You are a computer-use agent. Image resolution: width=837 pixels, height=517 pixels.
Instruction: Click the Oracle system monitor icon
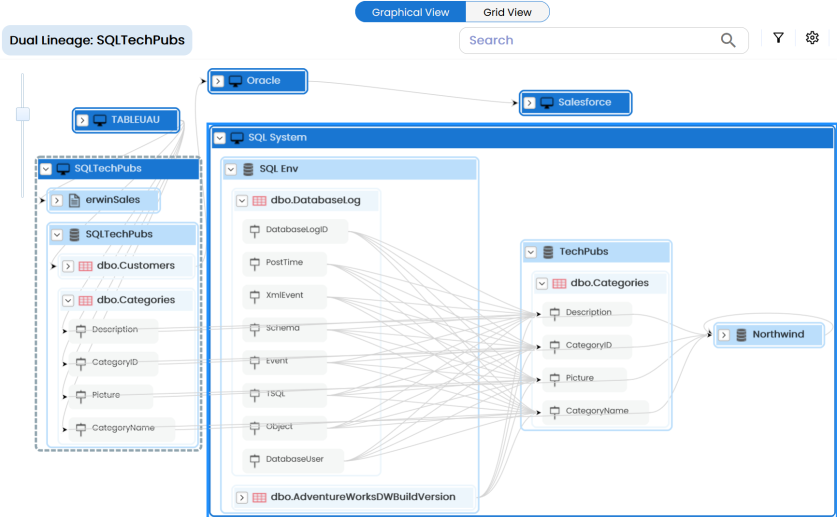(235, 81)
